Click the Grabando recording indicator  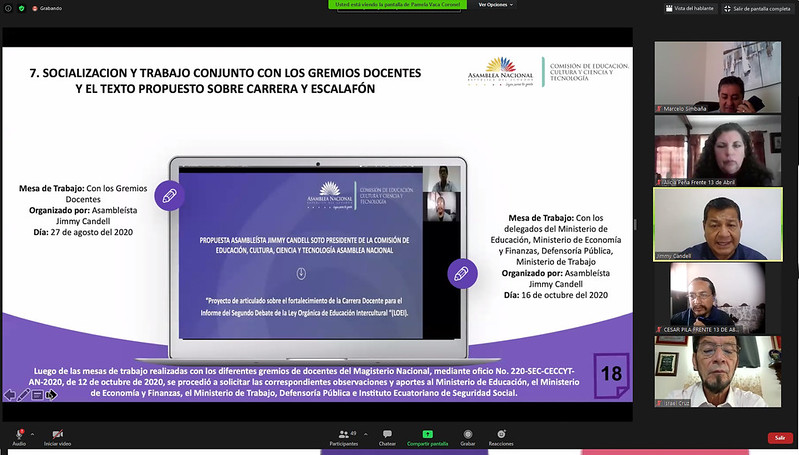(46, 8)
